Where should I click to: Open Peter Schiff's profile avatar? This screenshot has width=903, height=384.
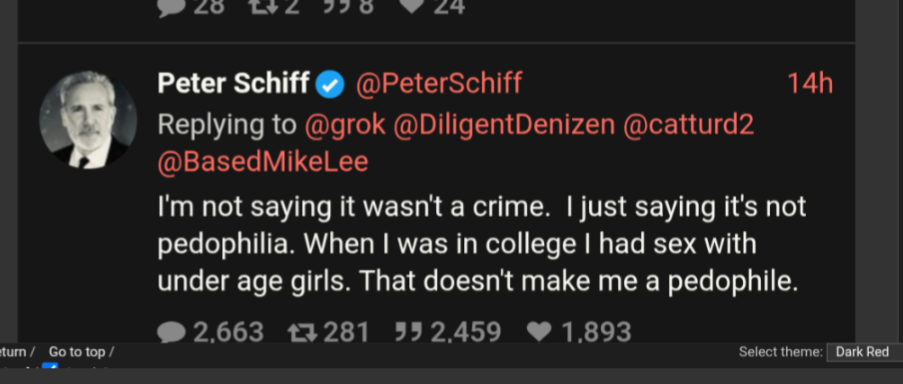[x=88, y=120]
